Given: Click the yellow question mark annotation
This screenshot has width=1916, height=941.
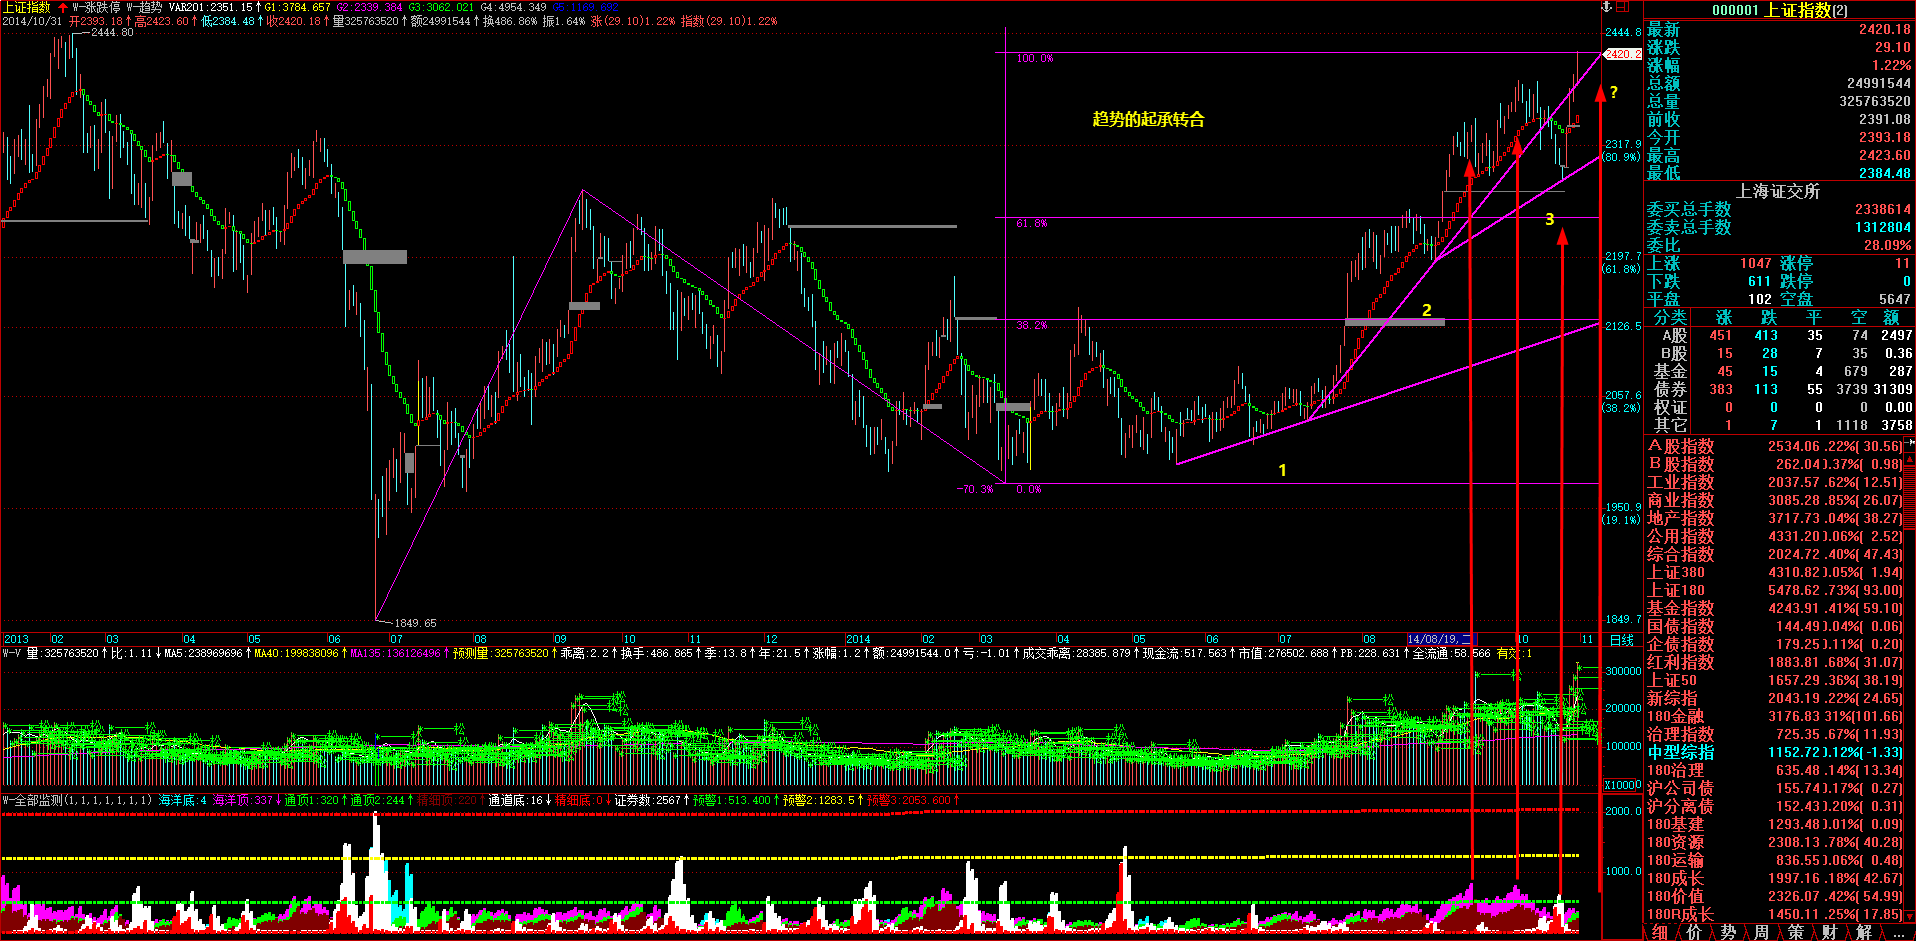Looking at the screenshot, I should [1614, 93].
